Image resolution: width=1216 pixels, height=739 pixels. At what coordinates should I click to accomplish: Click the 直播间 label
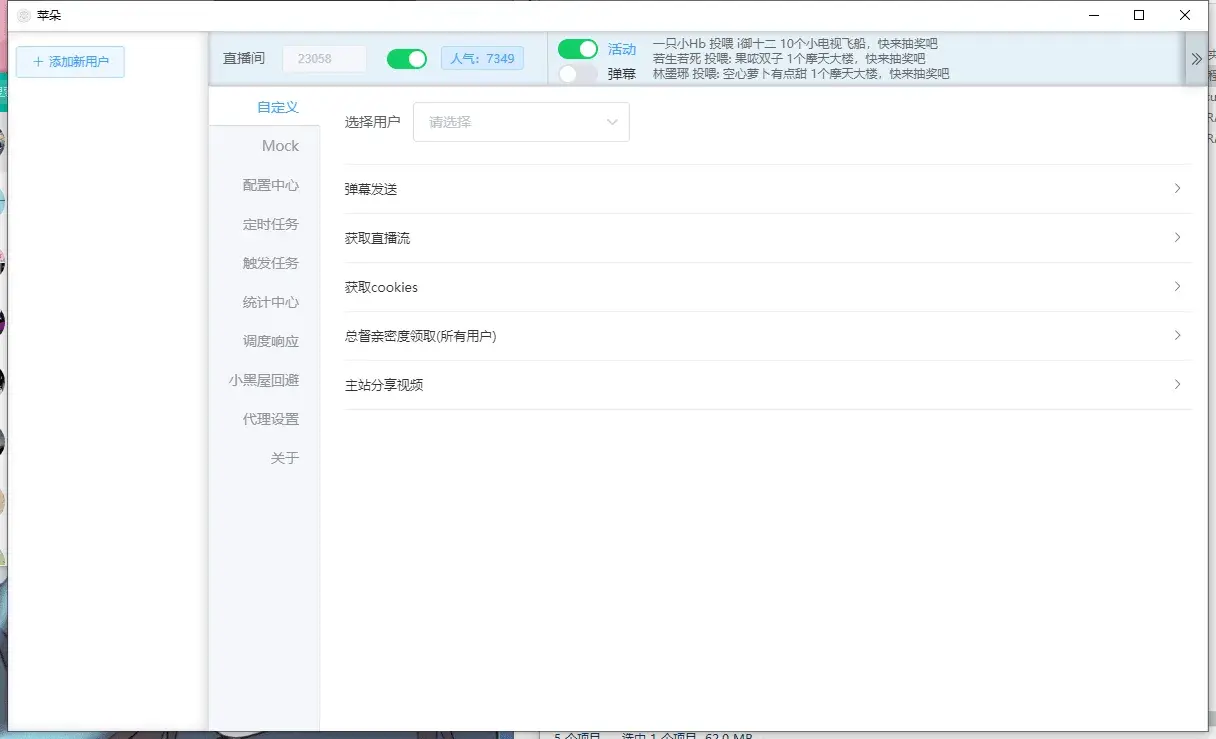pyautogui.click(x=244, y=59)
